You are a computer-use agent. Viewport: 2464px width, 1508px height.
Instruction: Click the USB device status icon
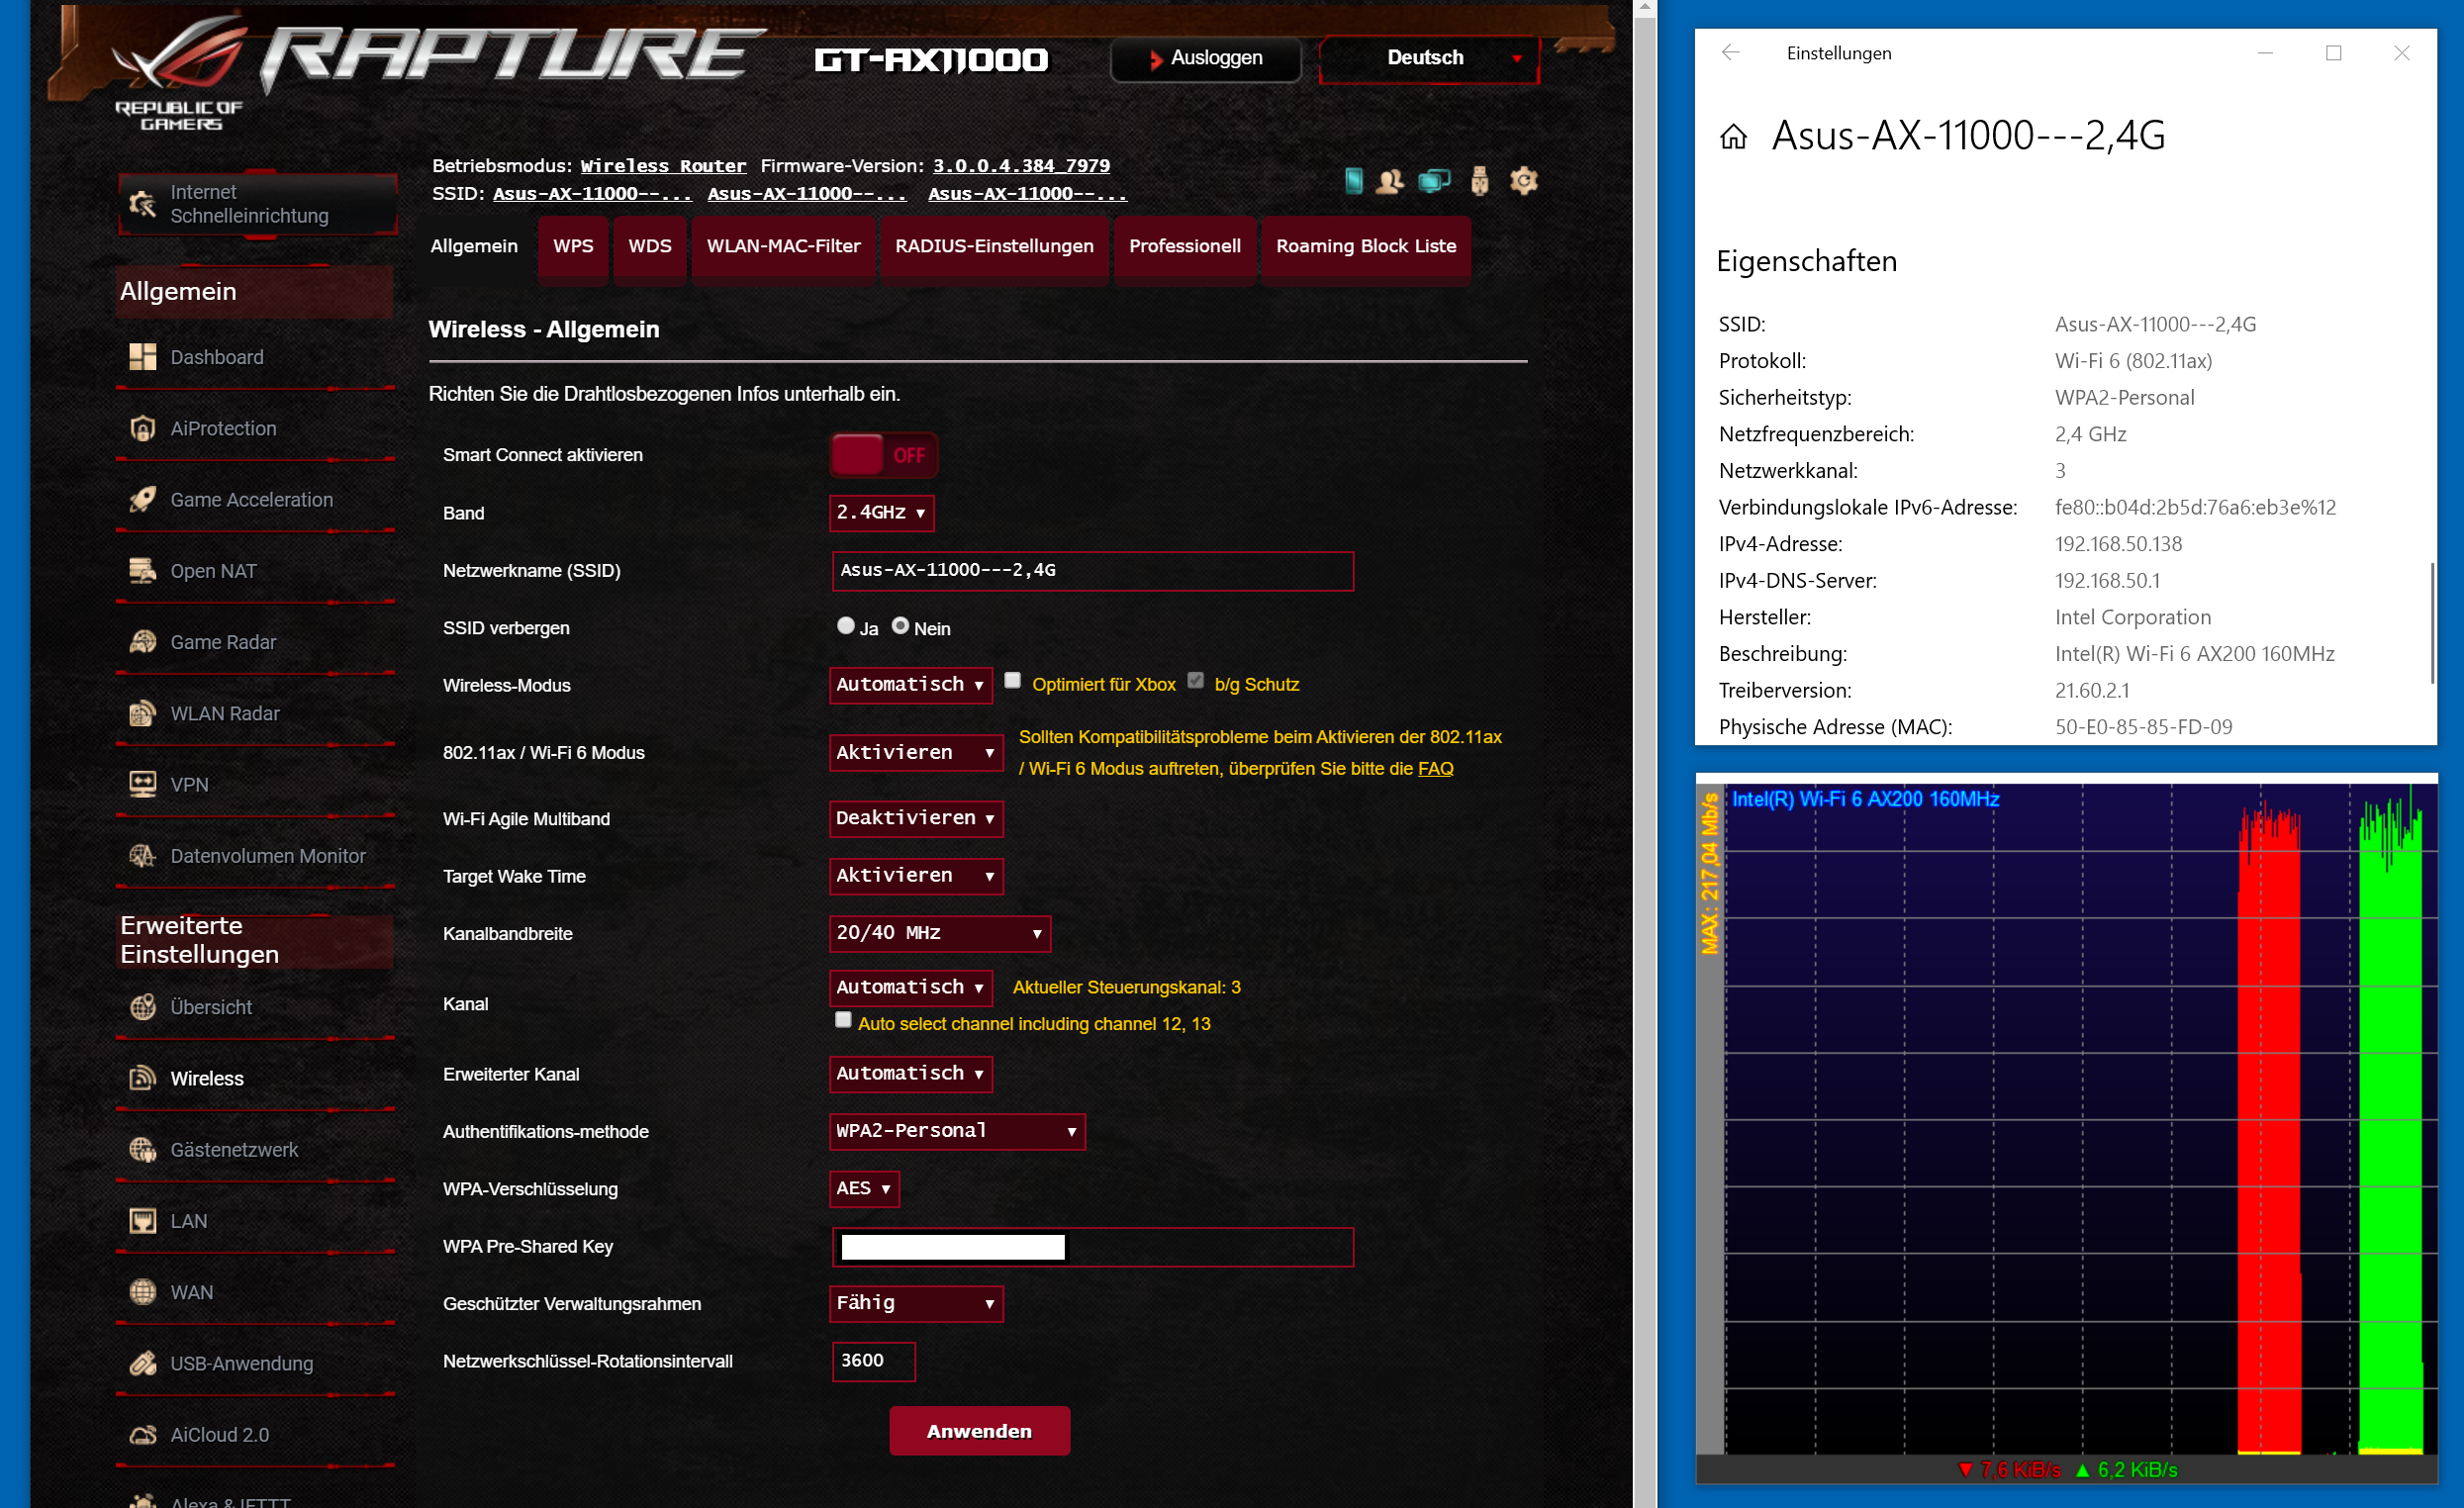1479,181
